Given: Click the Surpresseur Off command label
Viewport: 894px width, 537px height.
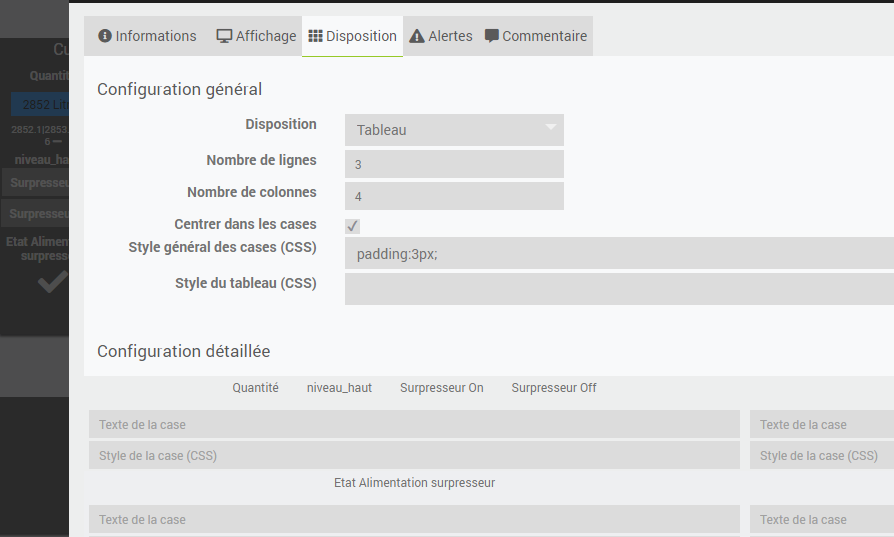Looking at the screenshot, I should 554,388.
